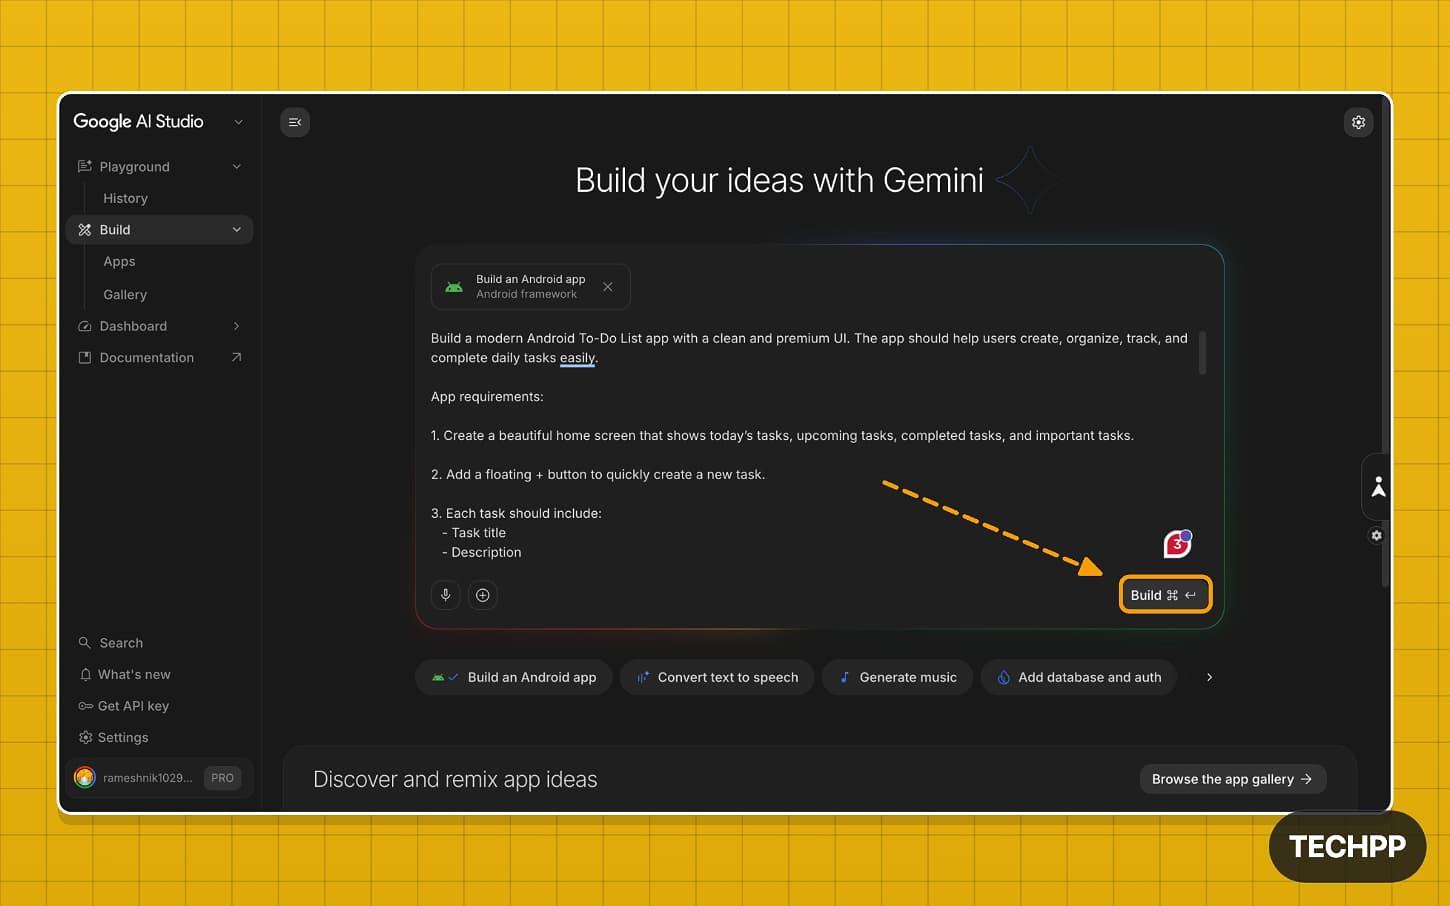The image size is (1450, 906).
Task: Select the Generate music chip
Action: [897, 677]
